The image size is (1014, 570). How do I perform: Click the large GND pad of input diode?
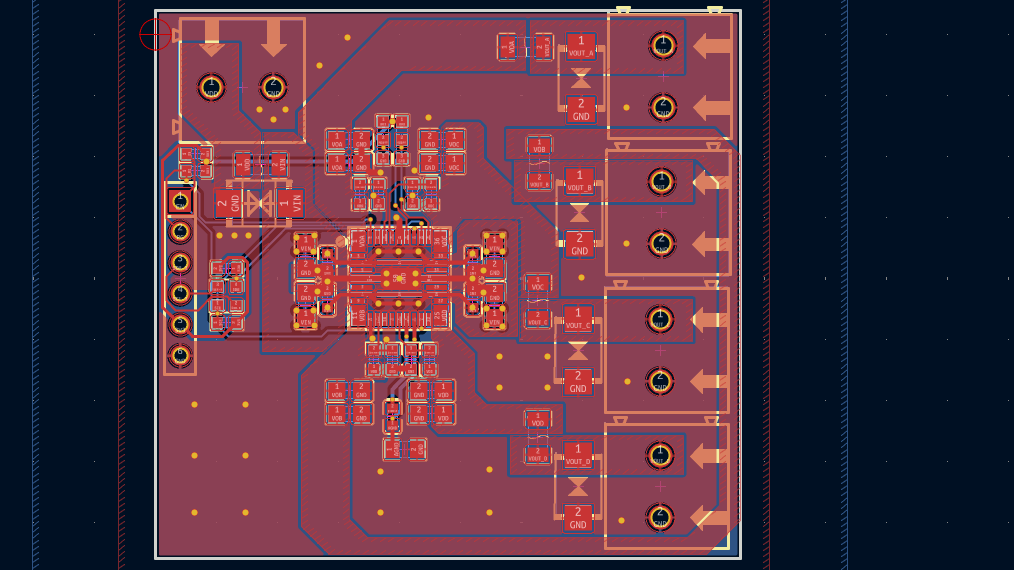229,204
